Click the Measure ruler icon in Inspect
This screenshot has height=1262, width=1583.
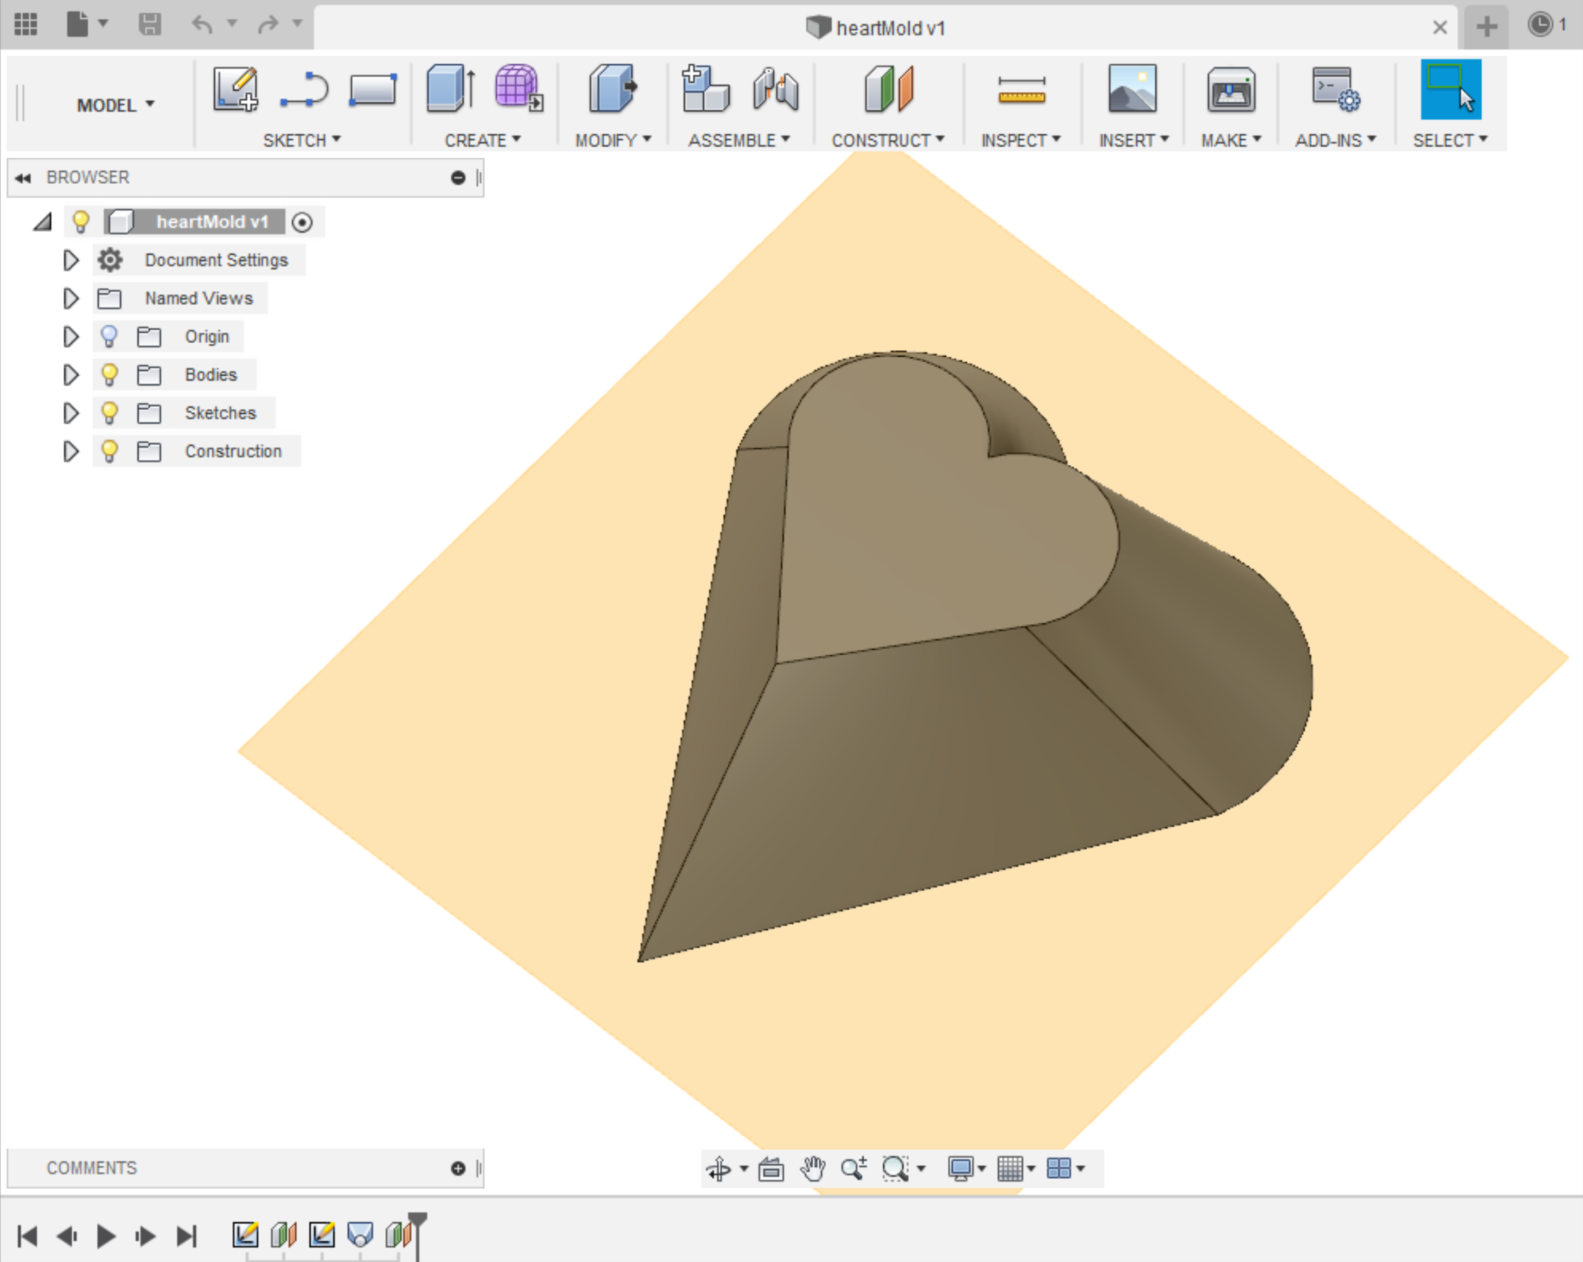click(1021, 91)
